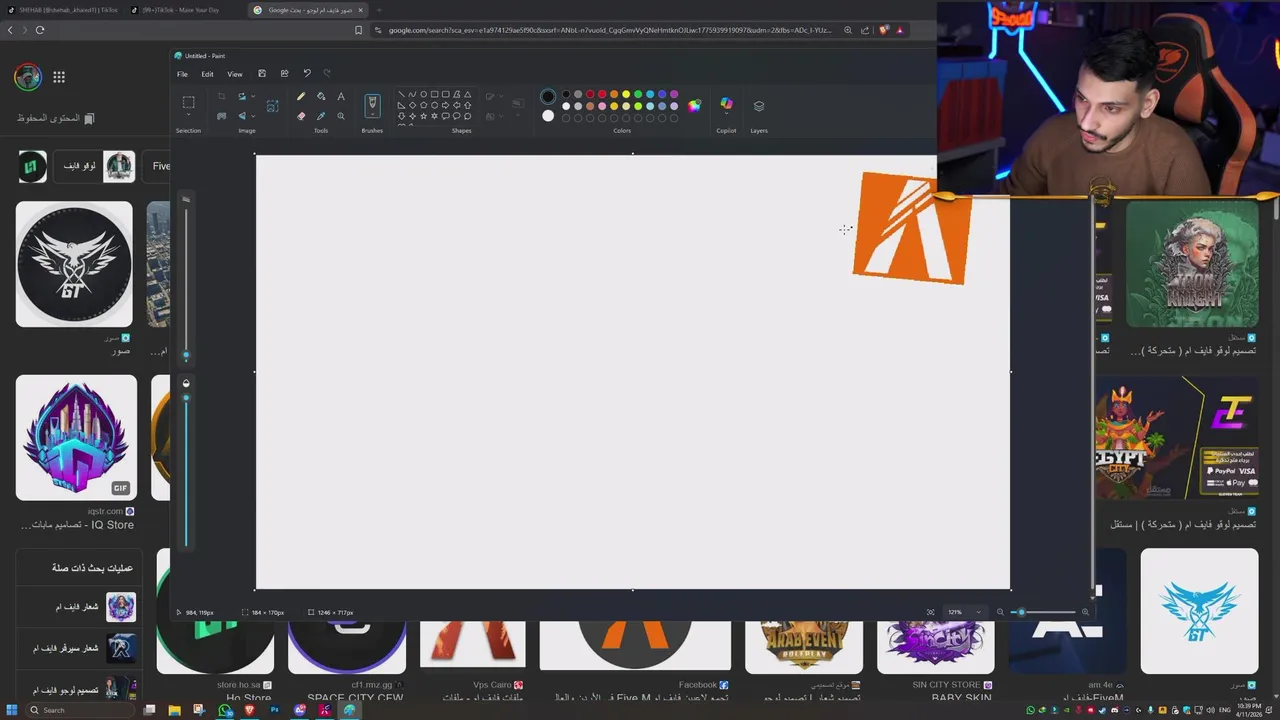Open the Lion Knight logo image result
The height and width of the screenshot is (720, 1280).
click(x=1192, y=264)
